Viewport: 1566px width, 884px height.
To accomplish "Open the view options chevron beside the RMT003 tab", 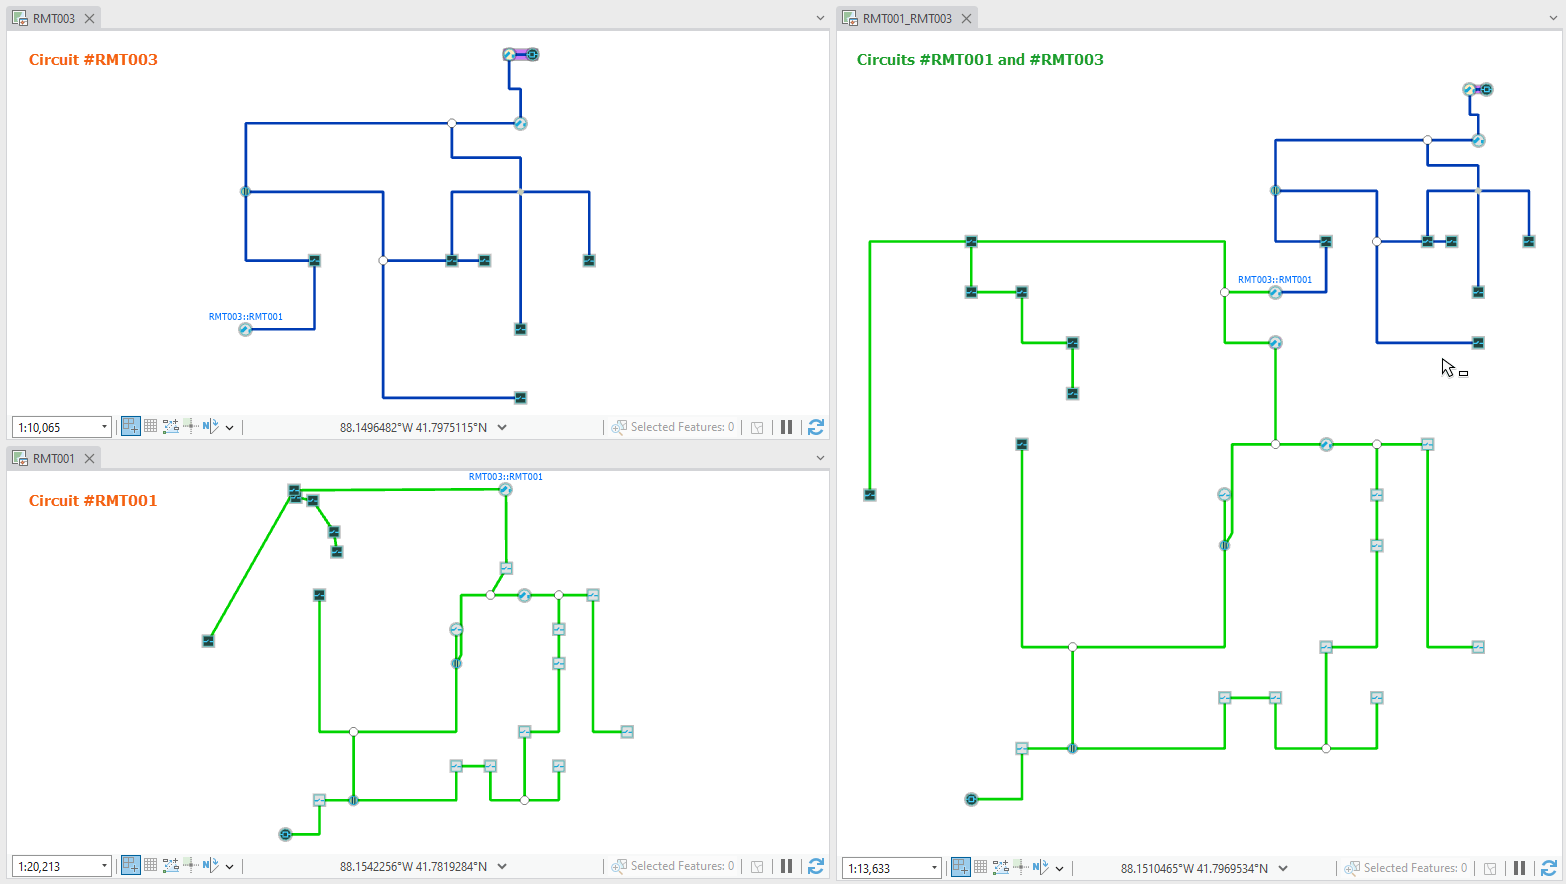I will (x=820, y=17).
